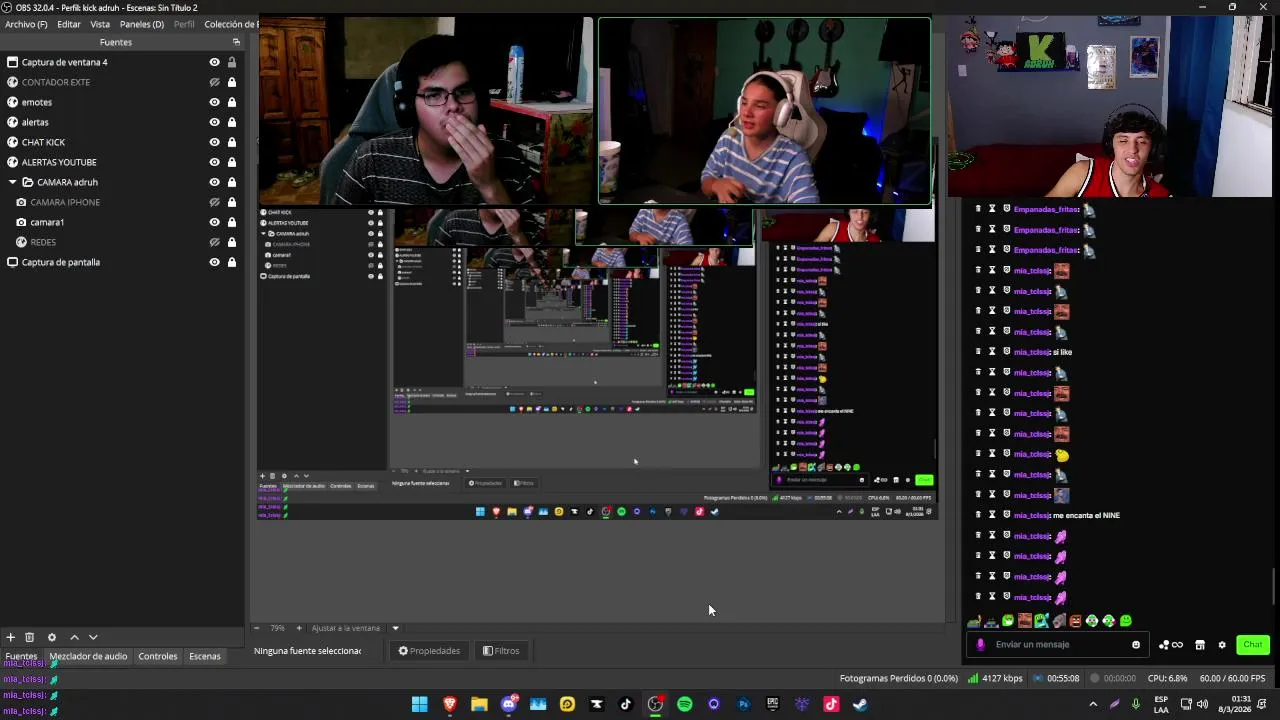The image size is (1280, 720).
Task: Click the Filtros button
Action: pos(501,651)
